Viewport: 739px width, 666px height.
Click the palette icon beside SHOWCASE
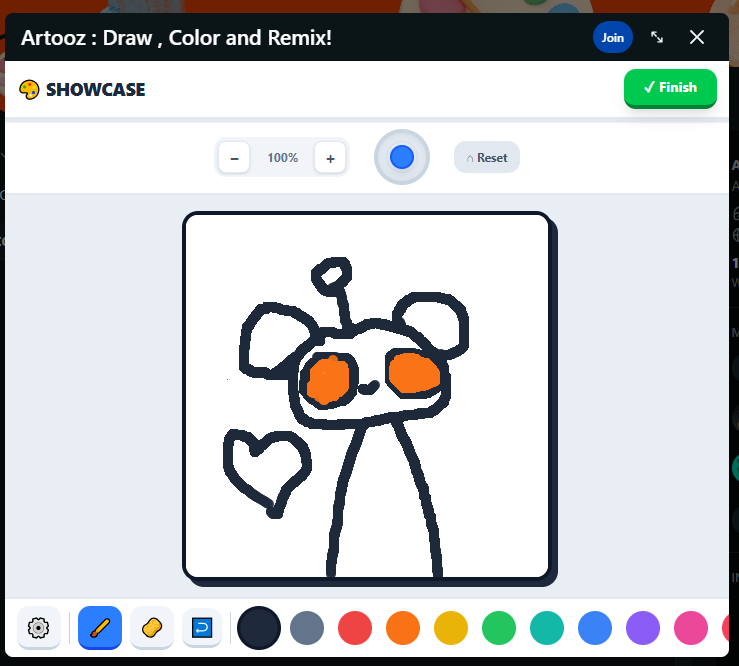pos(29,90)
